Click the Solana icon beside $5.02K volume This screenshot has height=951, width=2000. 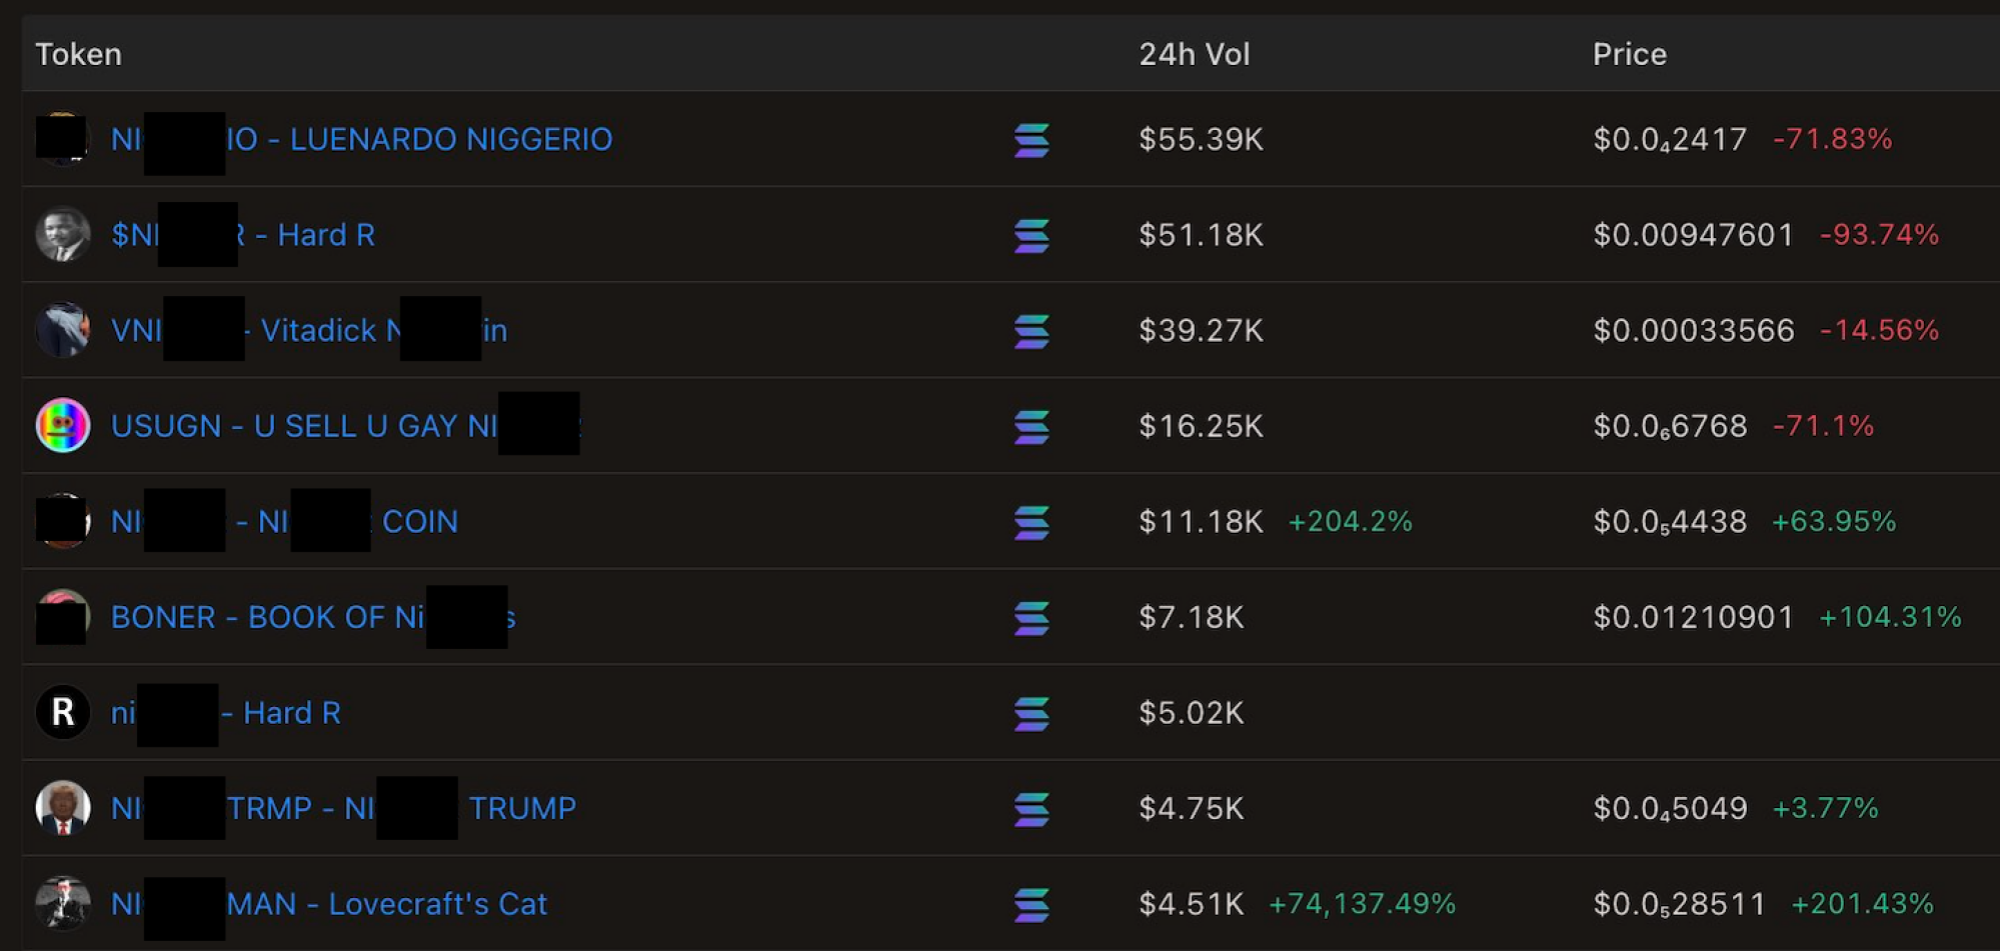click(x=1031, y=713)
